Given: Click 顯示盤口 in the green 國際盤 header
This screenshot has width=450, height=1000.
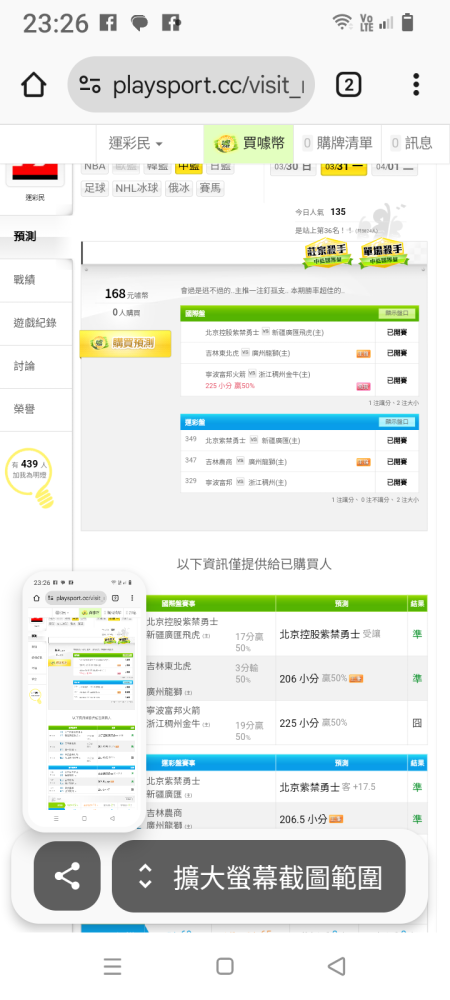Looking at the screenshot, I should (x=397, y=313).
